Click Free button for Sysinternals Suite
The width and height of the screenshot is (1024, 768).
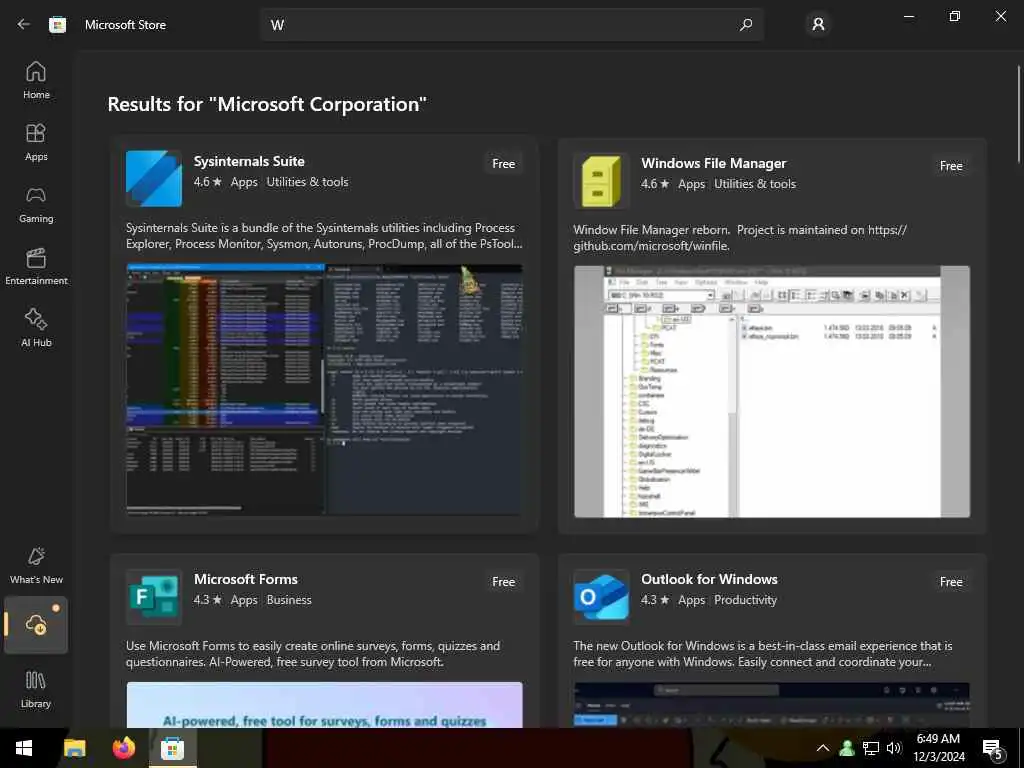pos(504,164)
